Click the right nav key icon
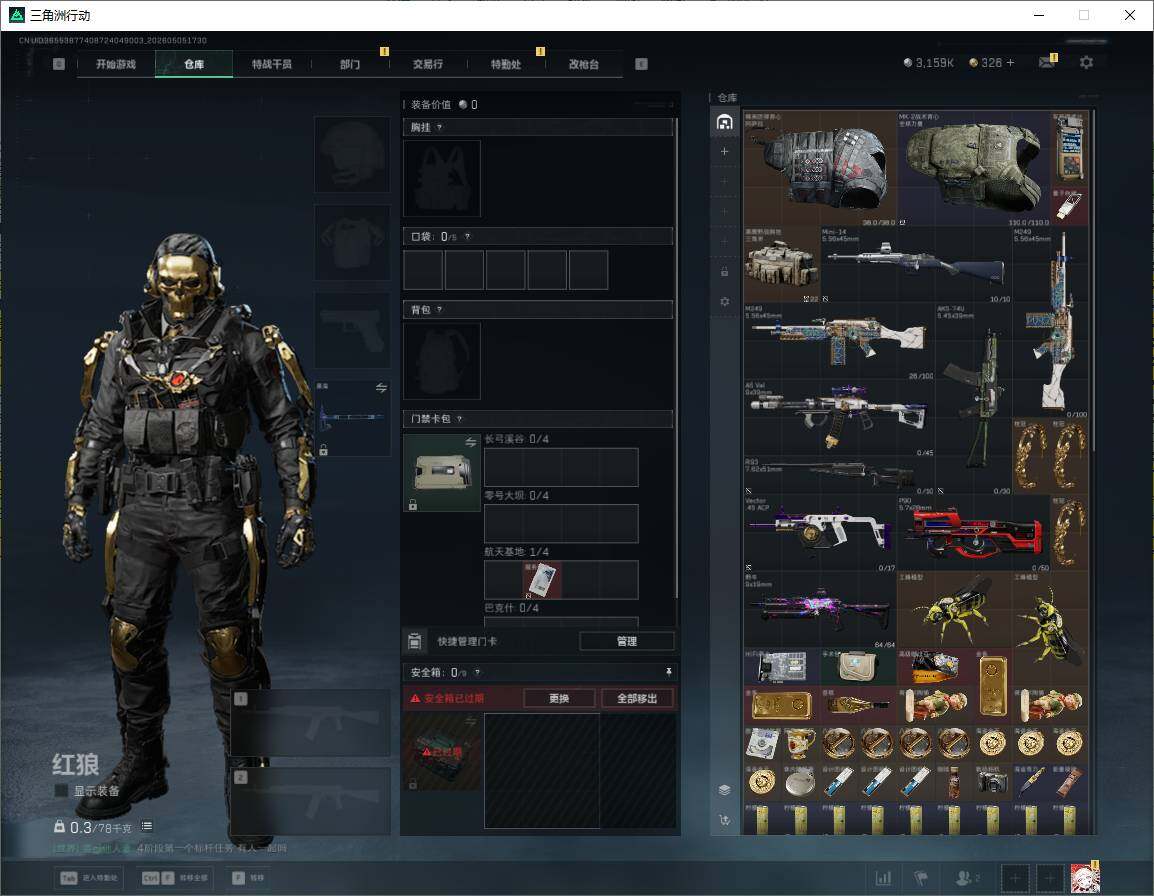The width and height of the screenshot is (1154, 896). click(641, 64)
